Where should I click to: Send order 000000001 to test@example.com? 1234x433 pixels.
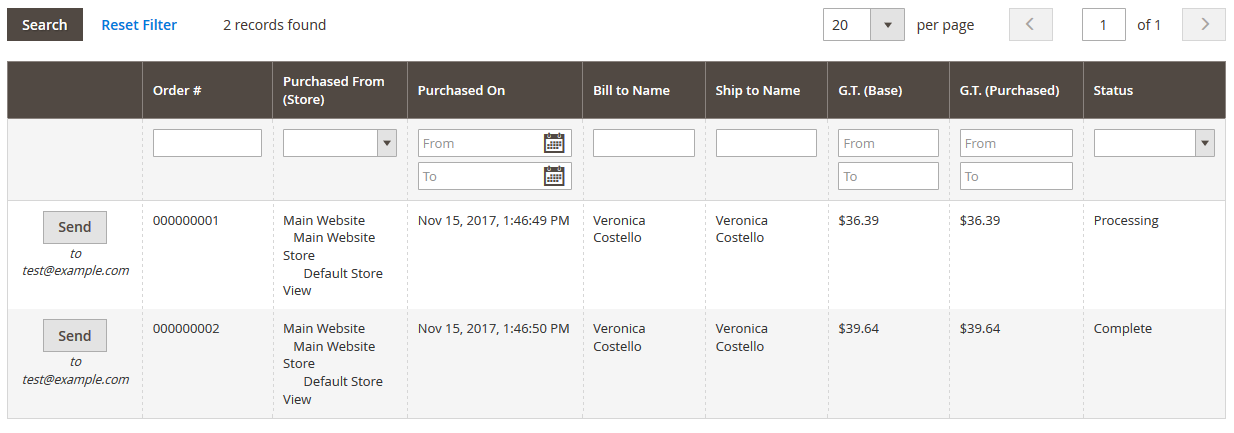[75, 227]
